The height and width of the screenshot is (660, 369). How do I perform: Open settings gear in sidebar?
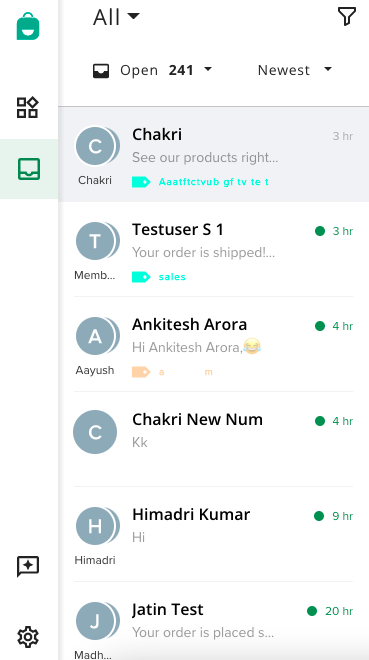pos(28,636)
